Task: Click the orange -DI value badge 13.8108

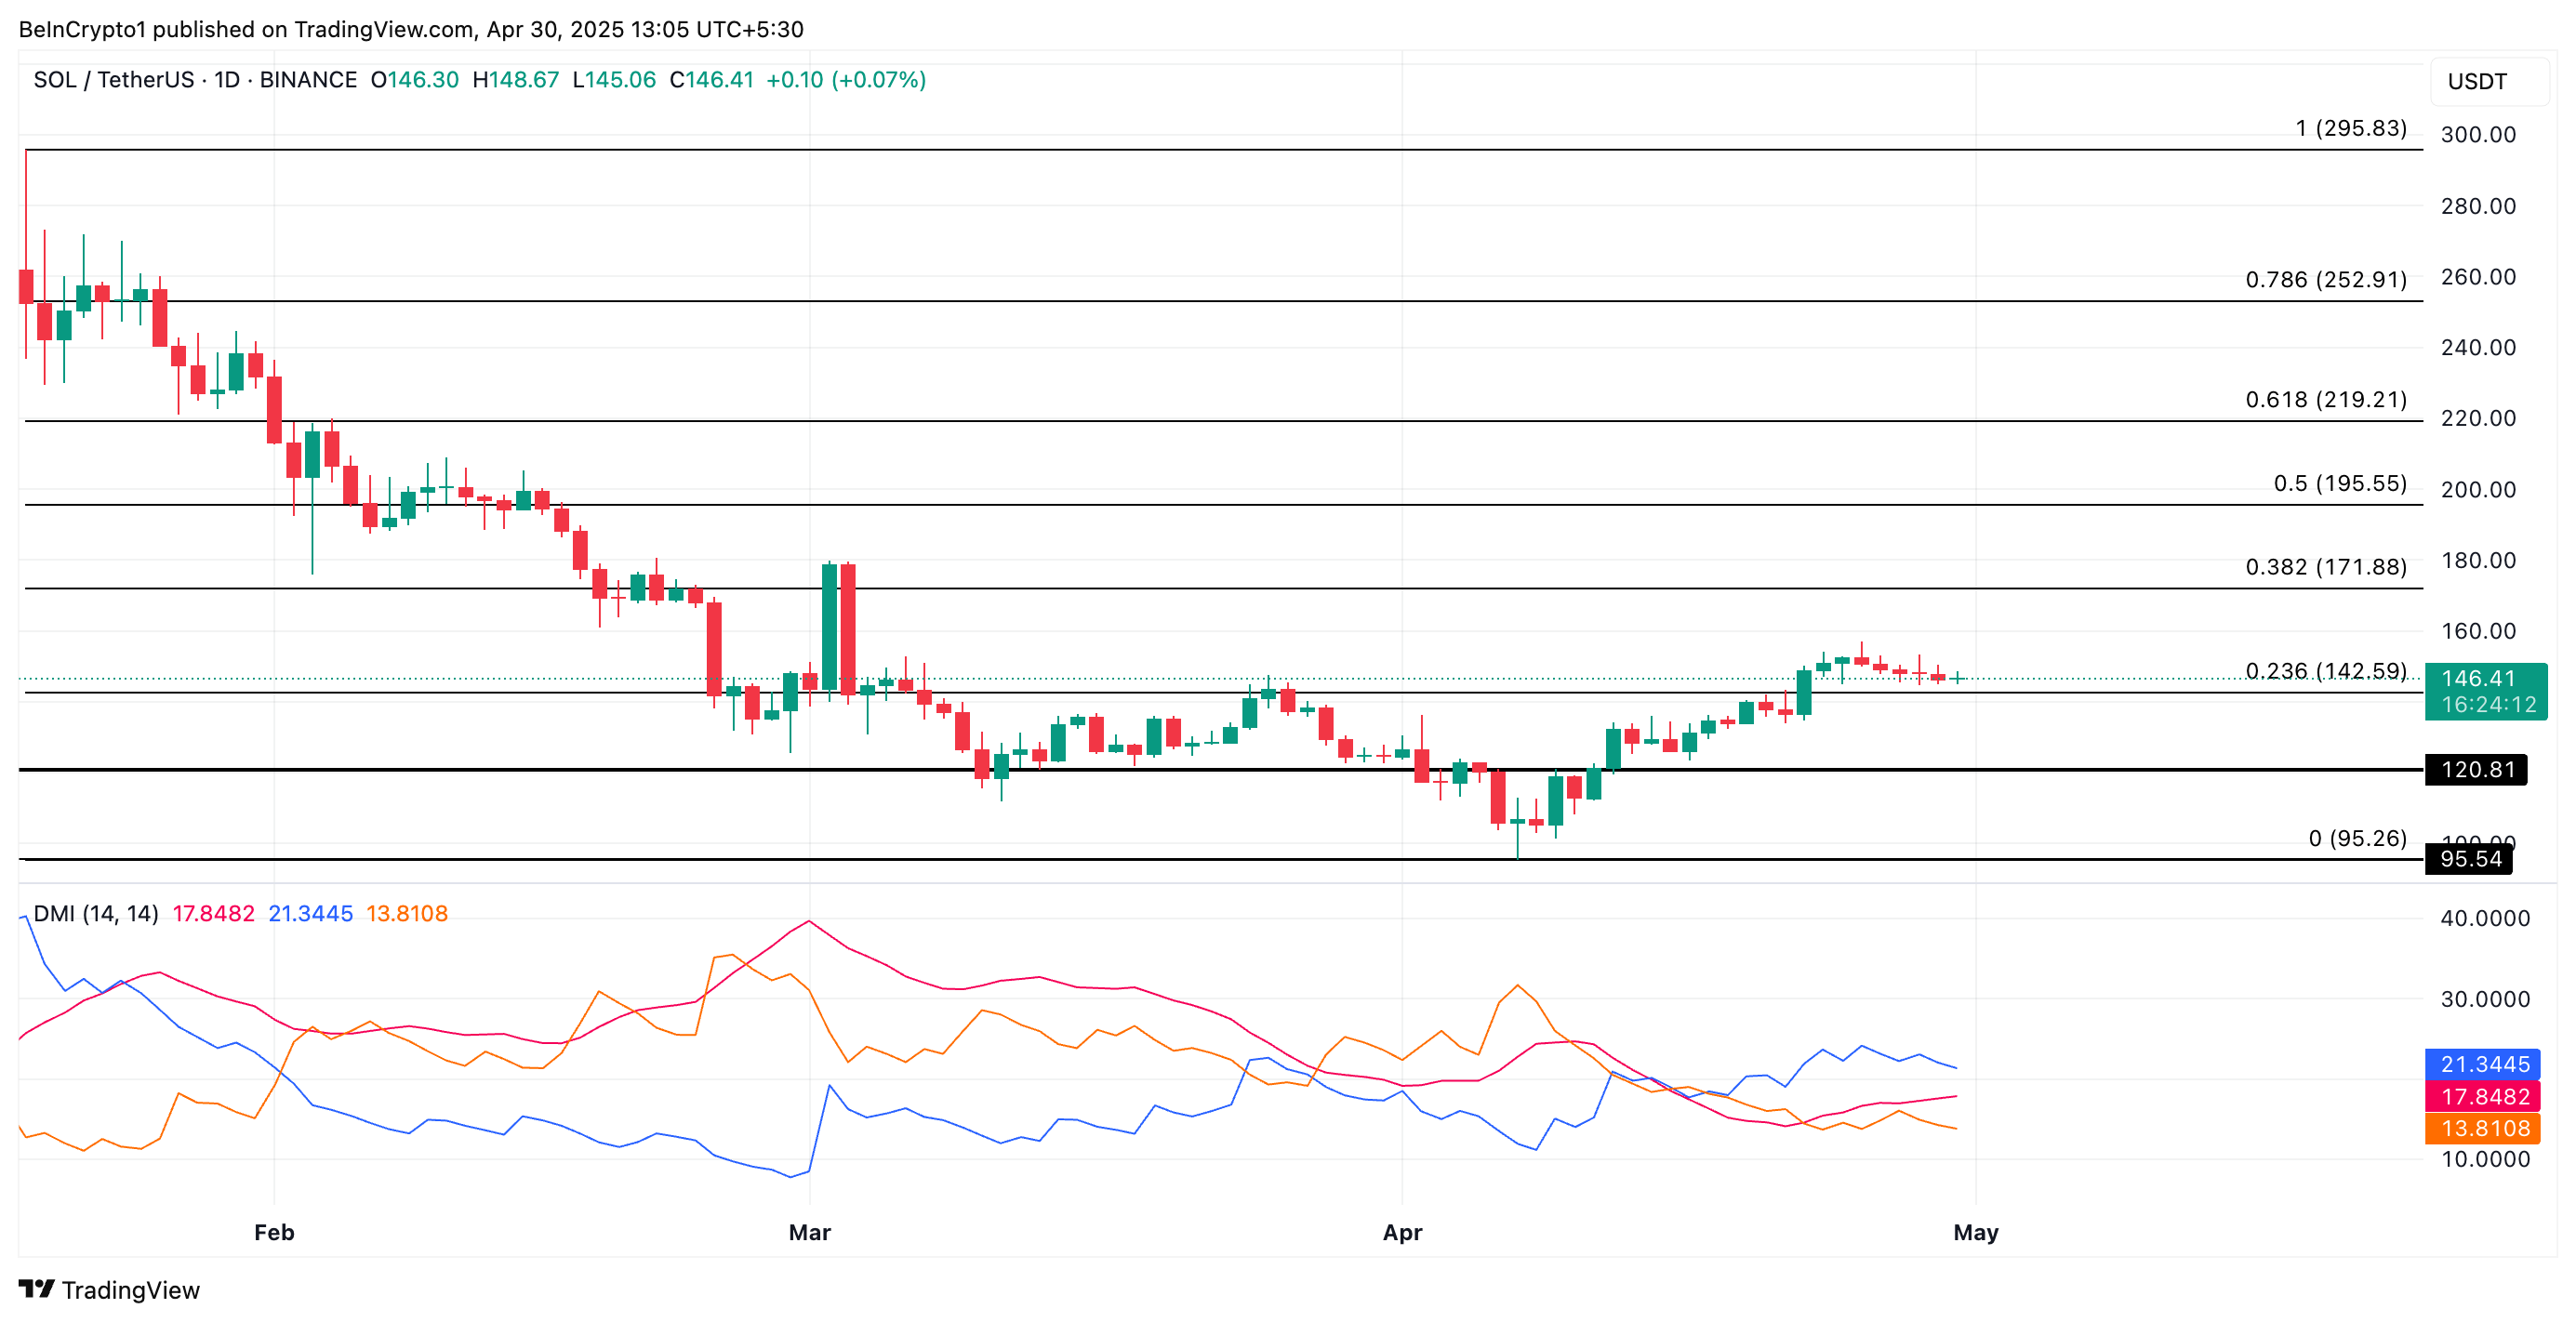Action: point(2486,1129)
